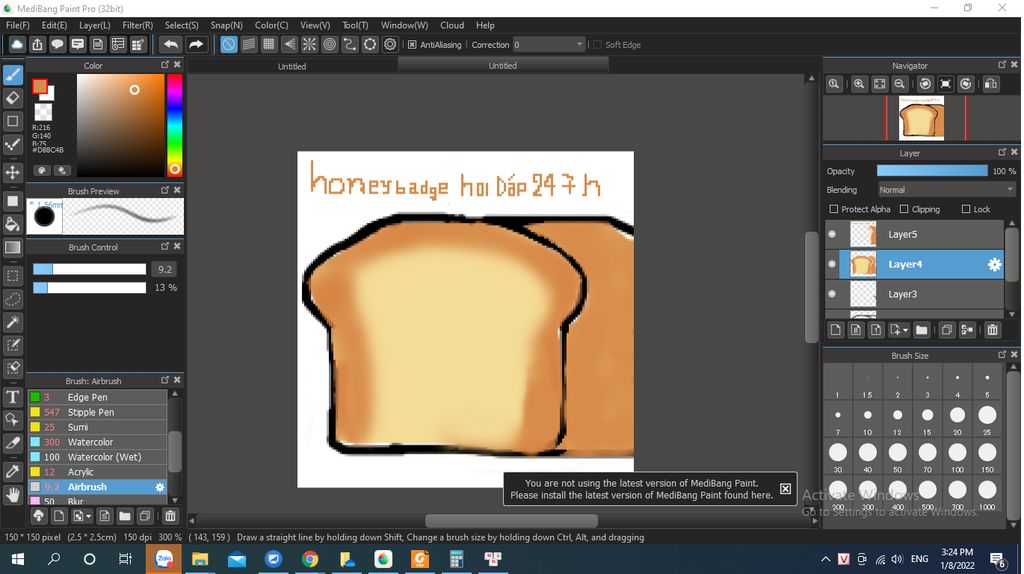Adjust the layer Opacity slider
This screenshot has height=574, width=1024.
tap(932, 170)
